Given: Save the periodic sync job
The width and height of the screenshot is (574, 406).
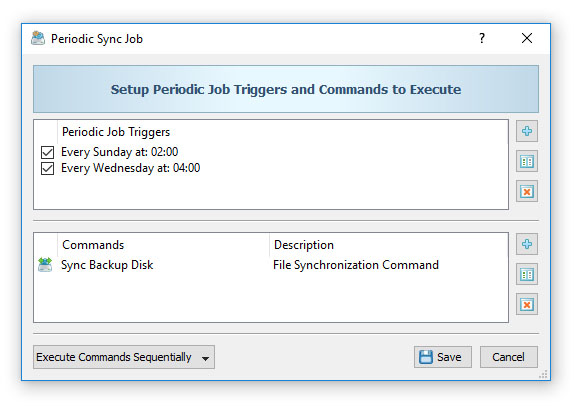Looking at the screenshot, I should coord(443,357).
